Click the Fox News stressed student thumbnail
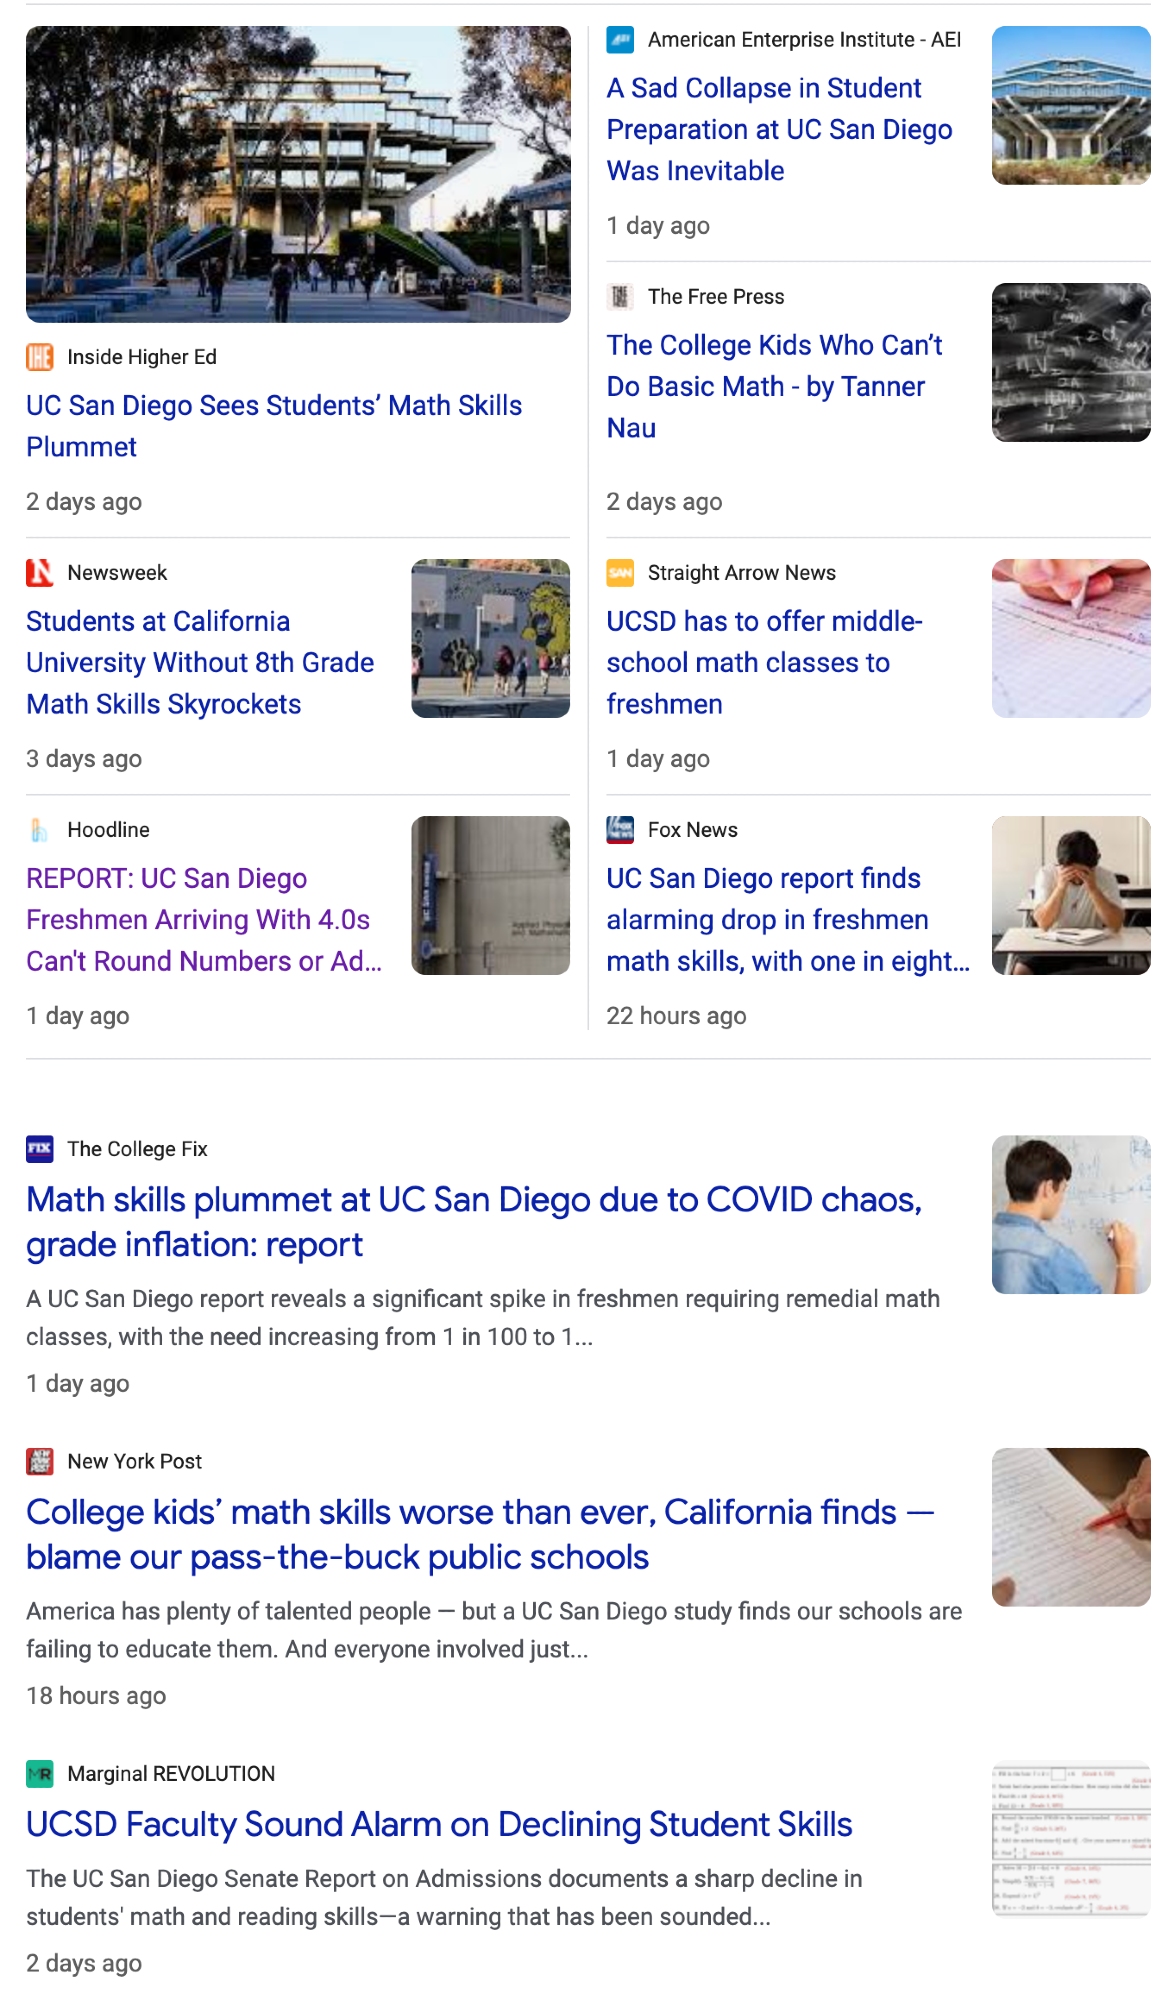1175x2000 pixels. click(x=1071, y=895)
